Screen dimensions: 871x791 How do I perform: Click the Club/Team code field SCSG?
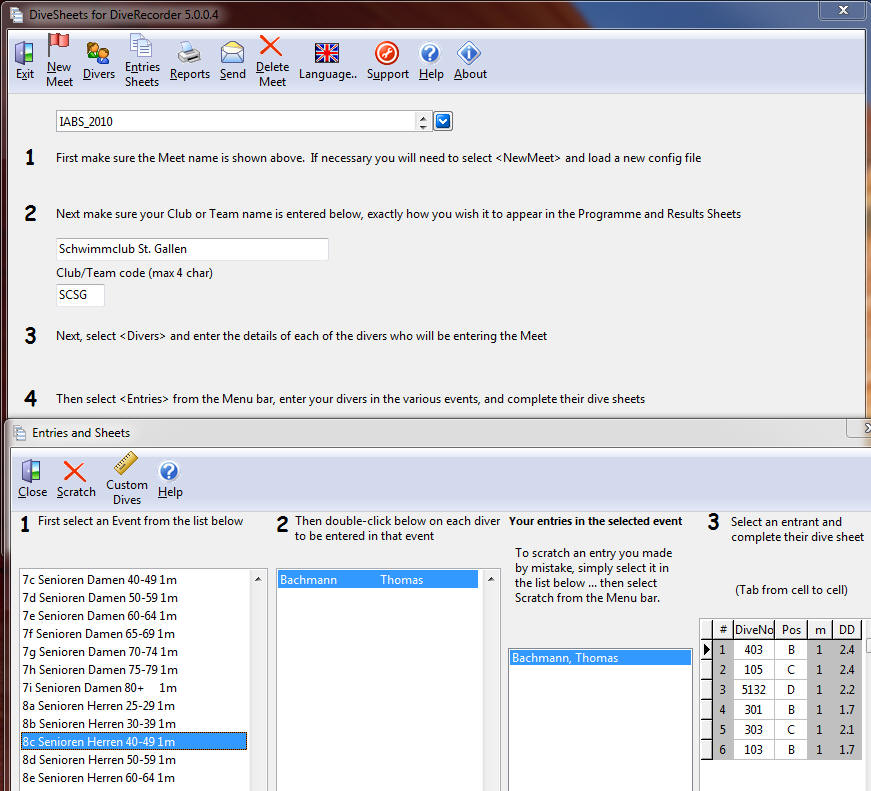(x=81, y=295)
